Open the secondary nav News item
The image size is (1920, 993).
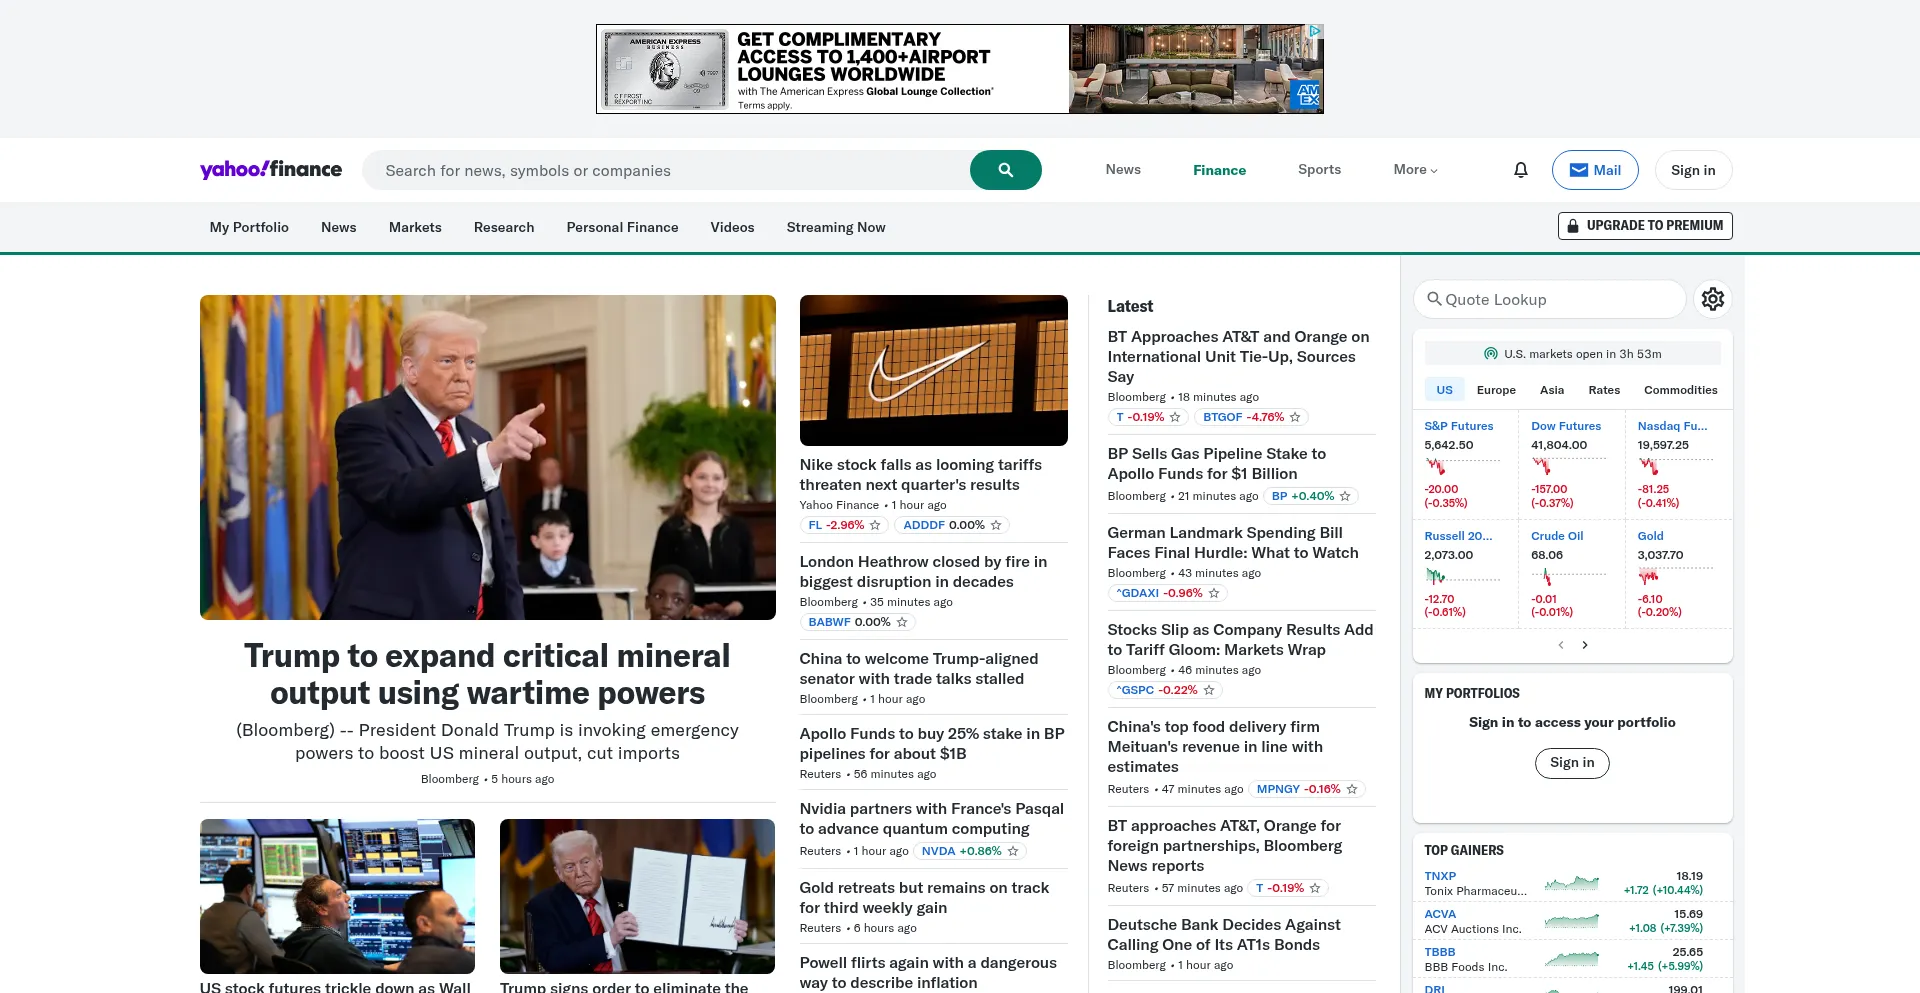click(x=338, y=227)
